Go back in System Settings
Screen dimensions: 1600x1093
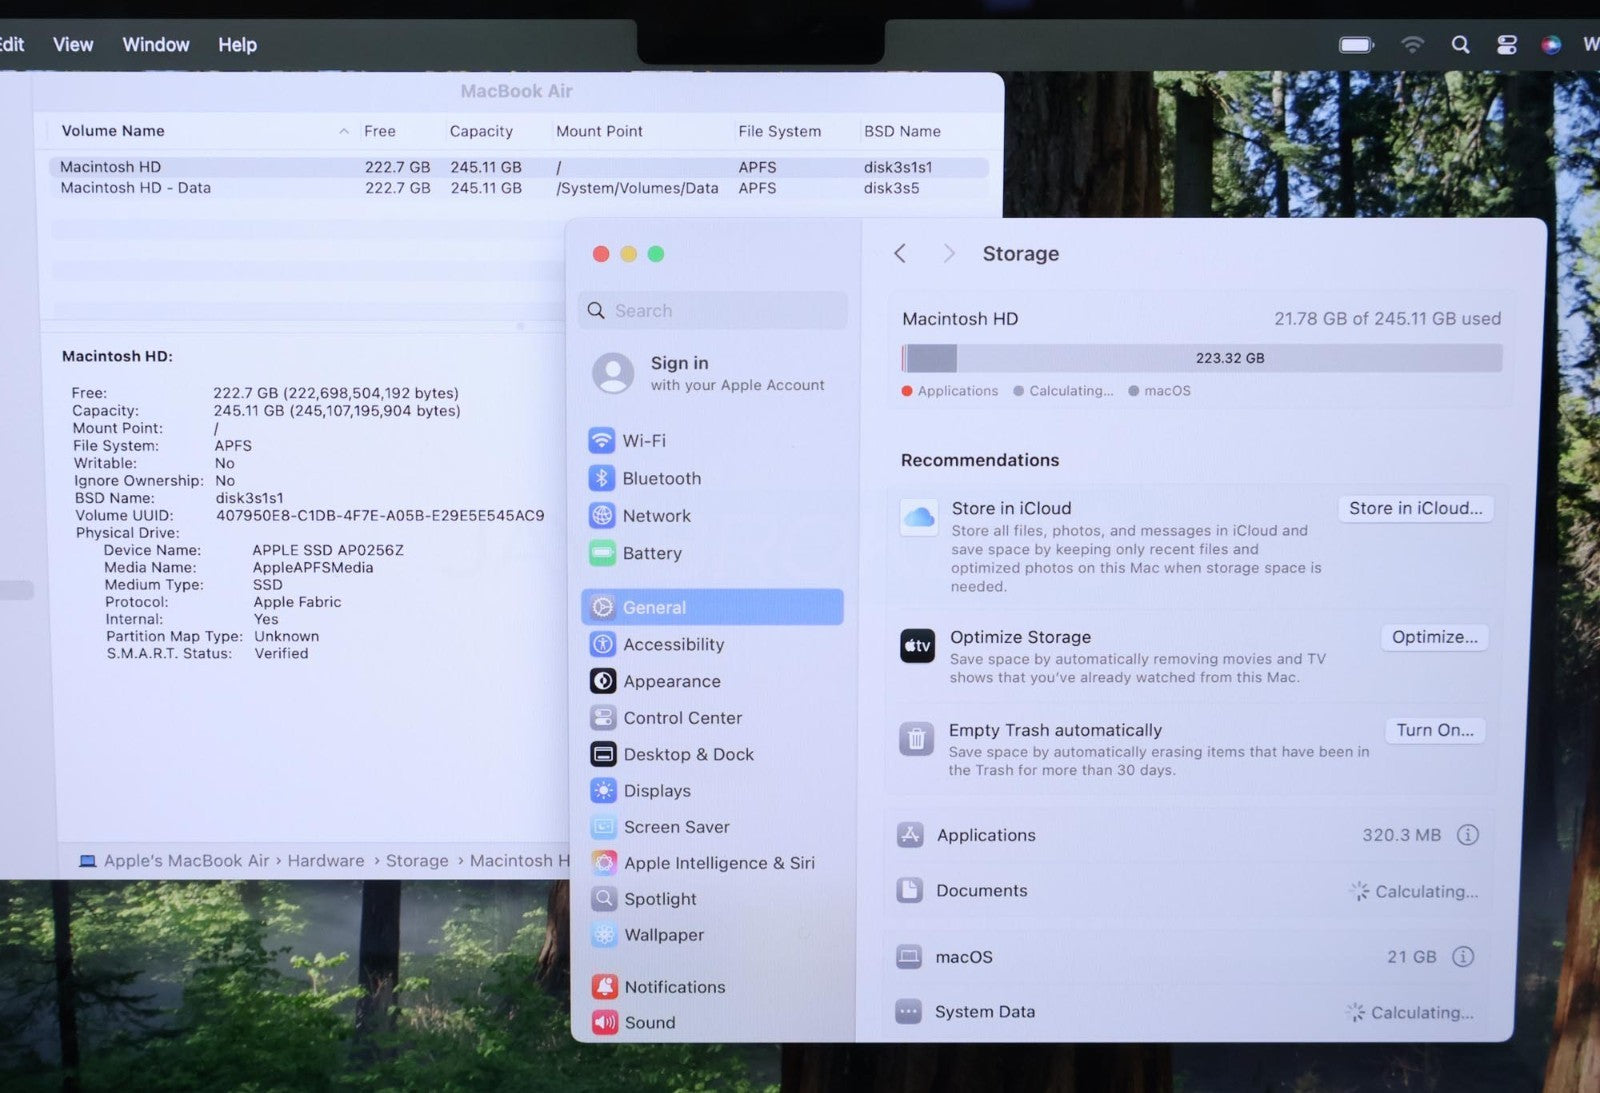(x=900, y=254)
